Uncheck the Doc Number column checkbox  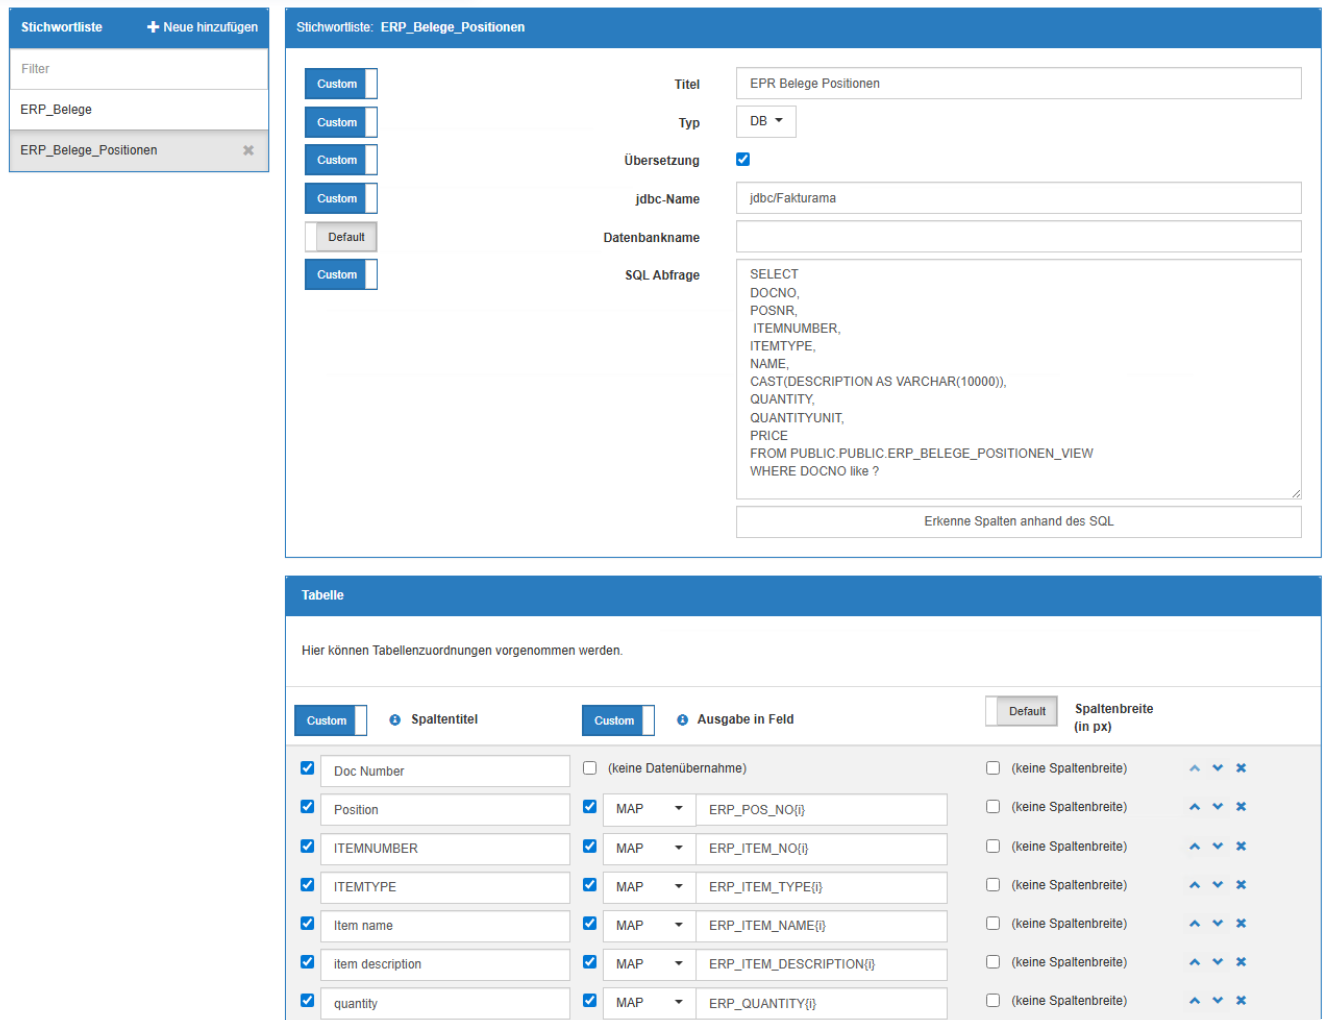307,768
